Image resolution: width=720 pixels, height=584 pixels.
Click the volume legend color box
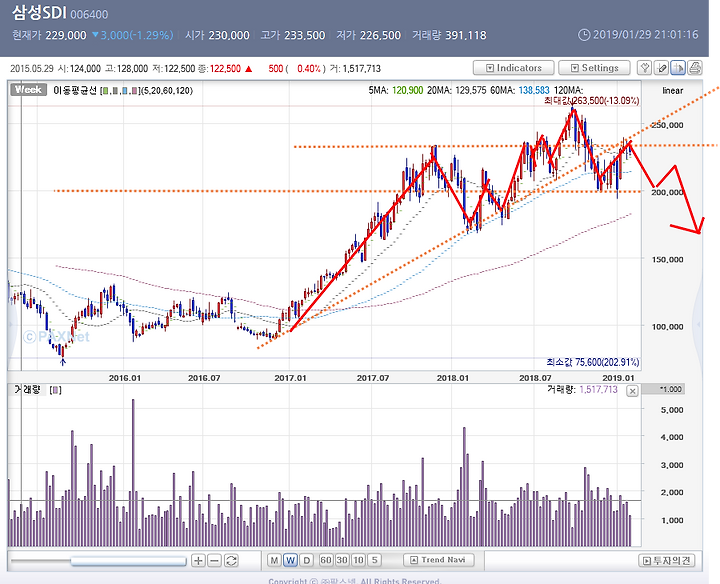(x=56, y=390)
